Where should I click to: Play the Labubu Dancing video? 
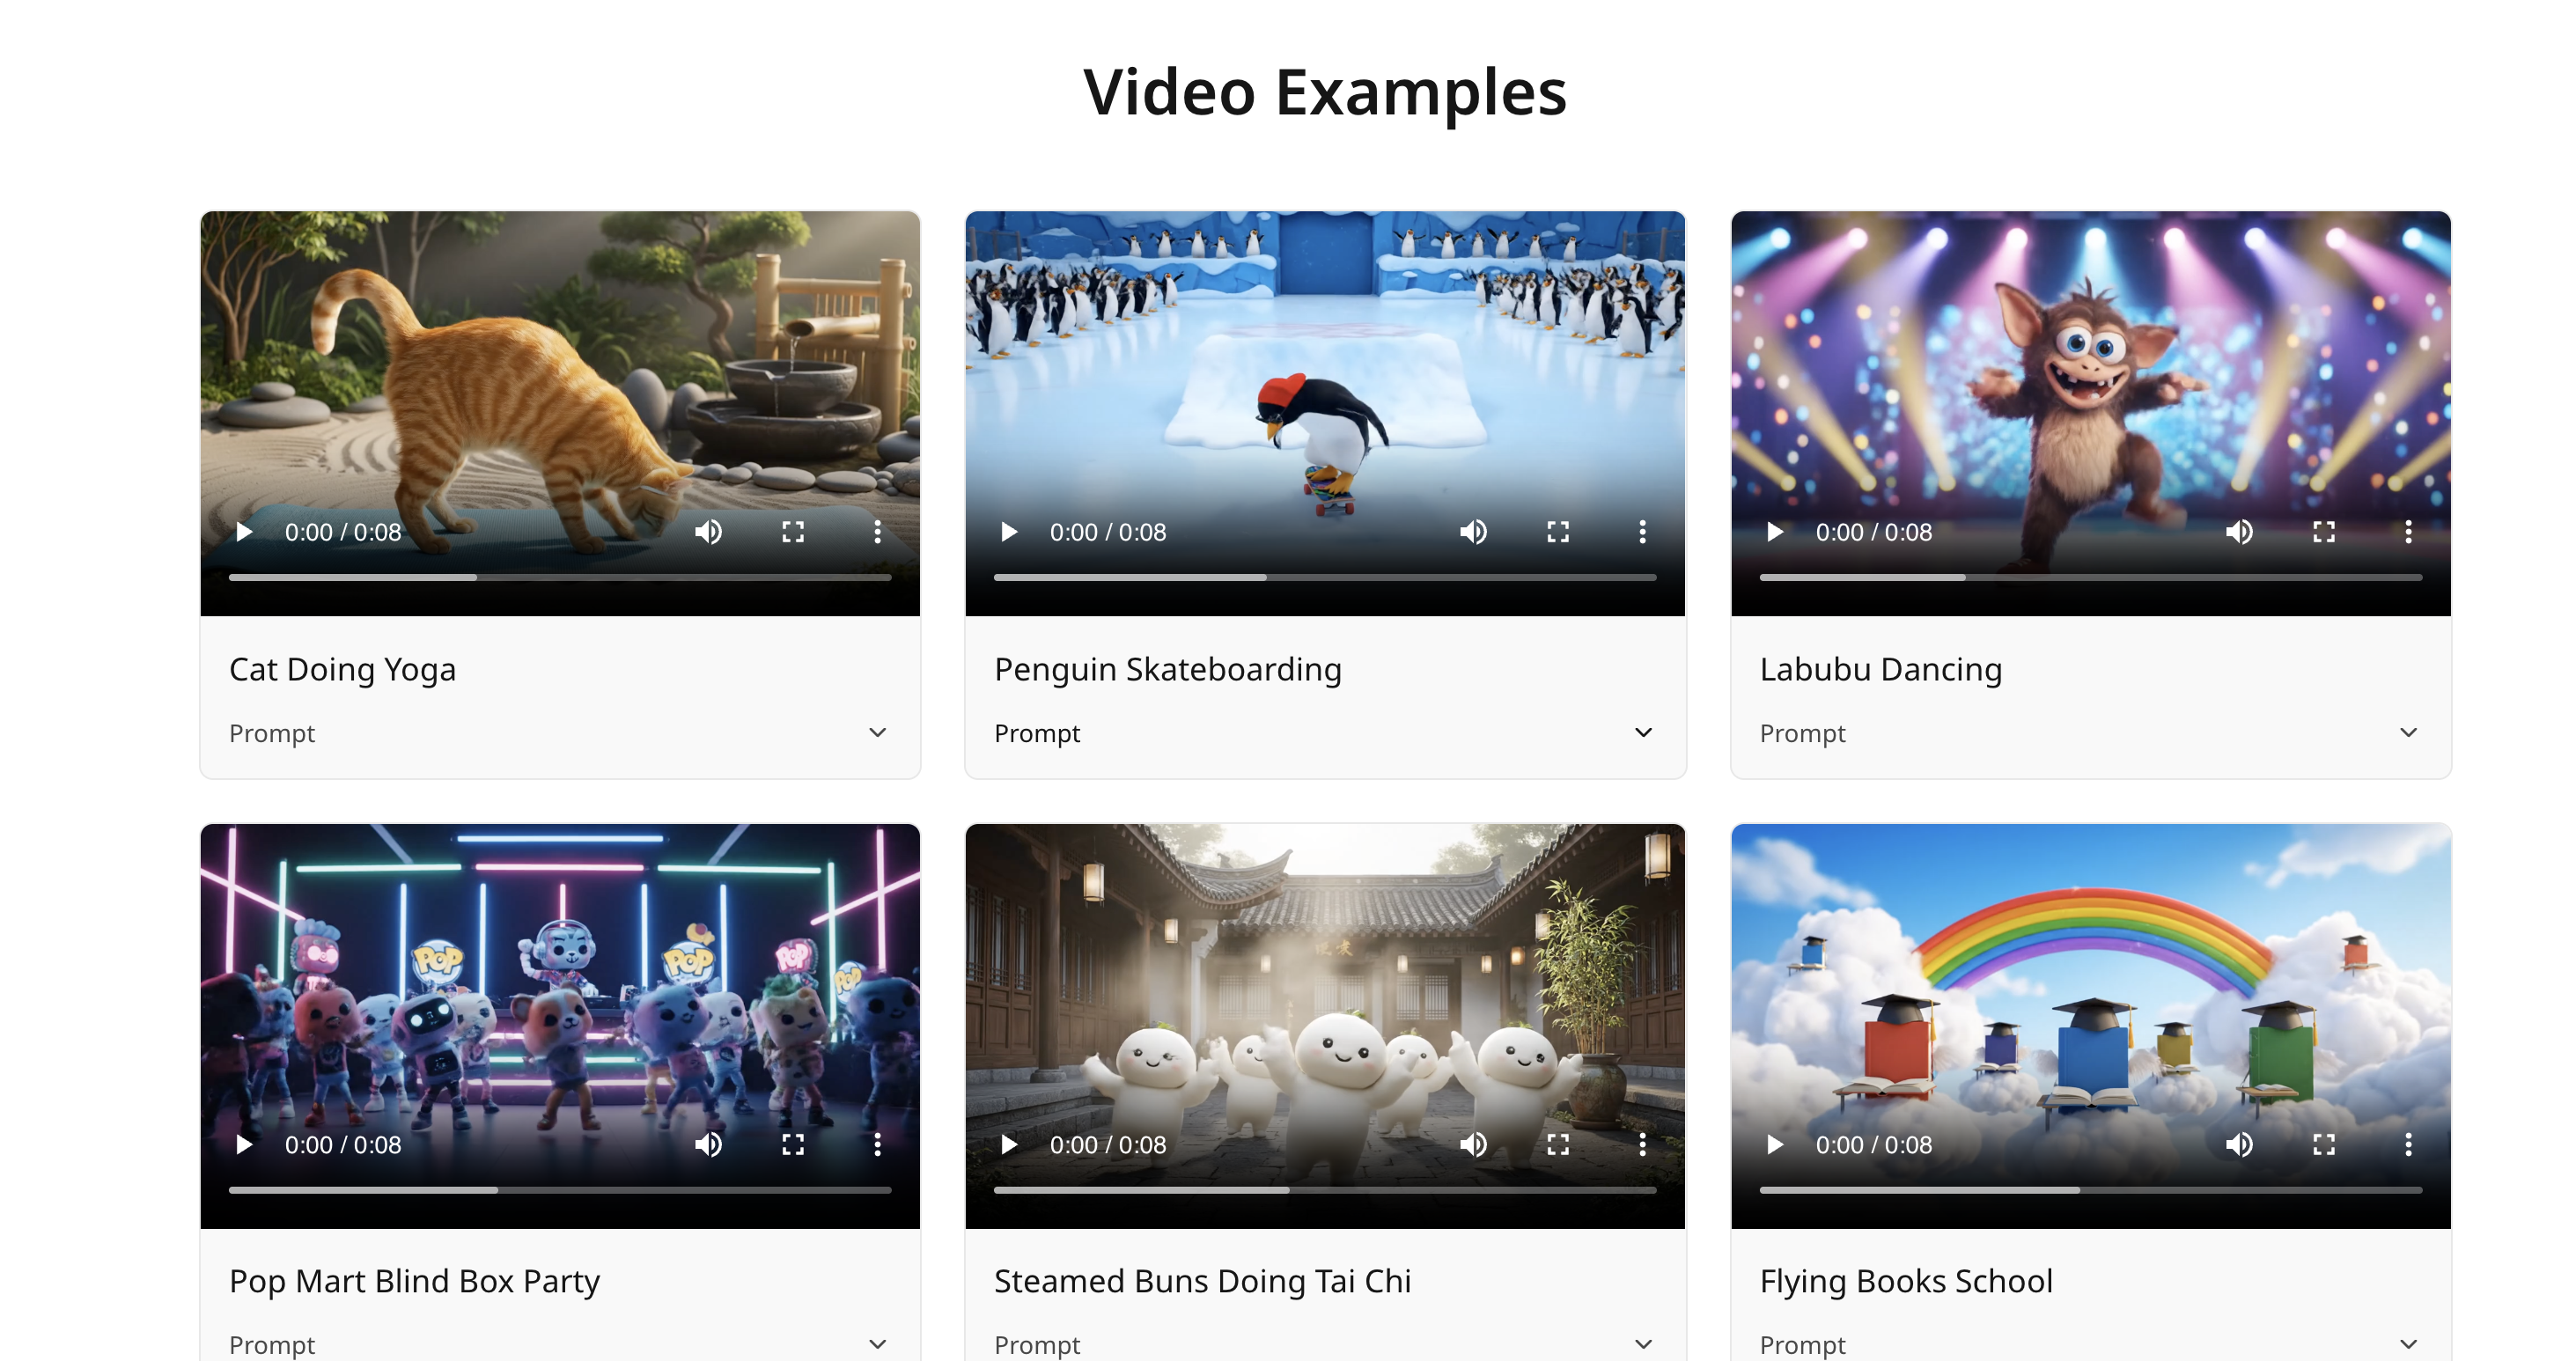[1775, 532]
